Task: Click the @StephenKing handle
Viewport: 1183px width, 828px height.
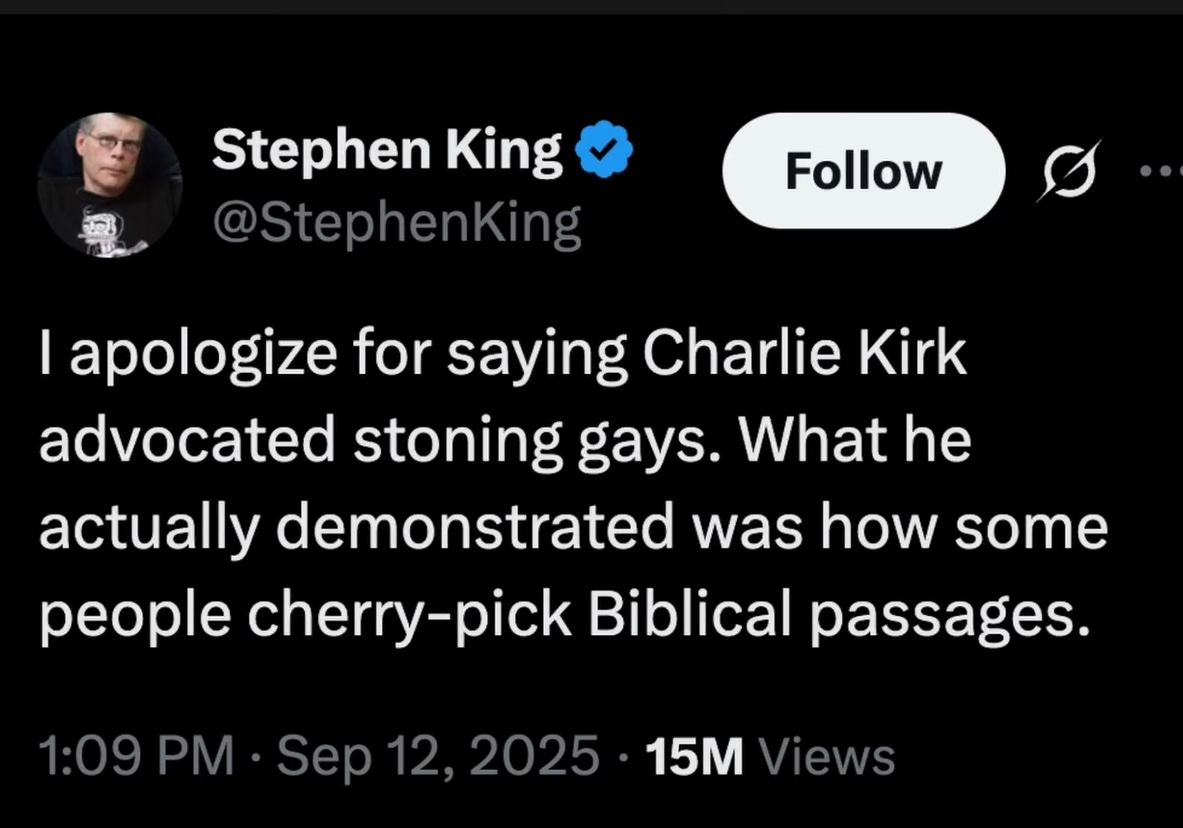Action: point(395,223)
